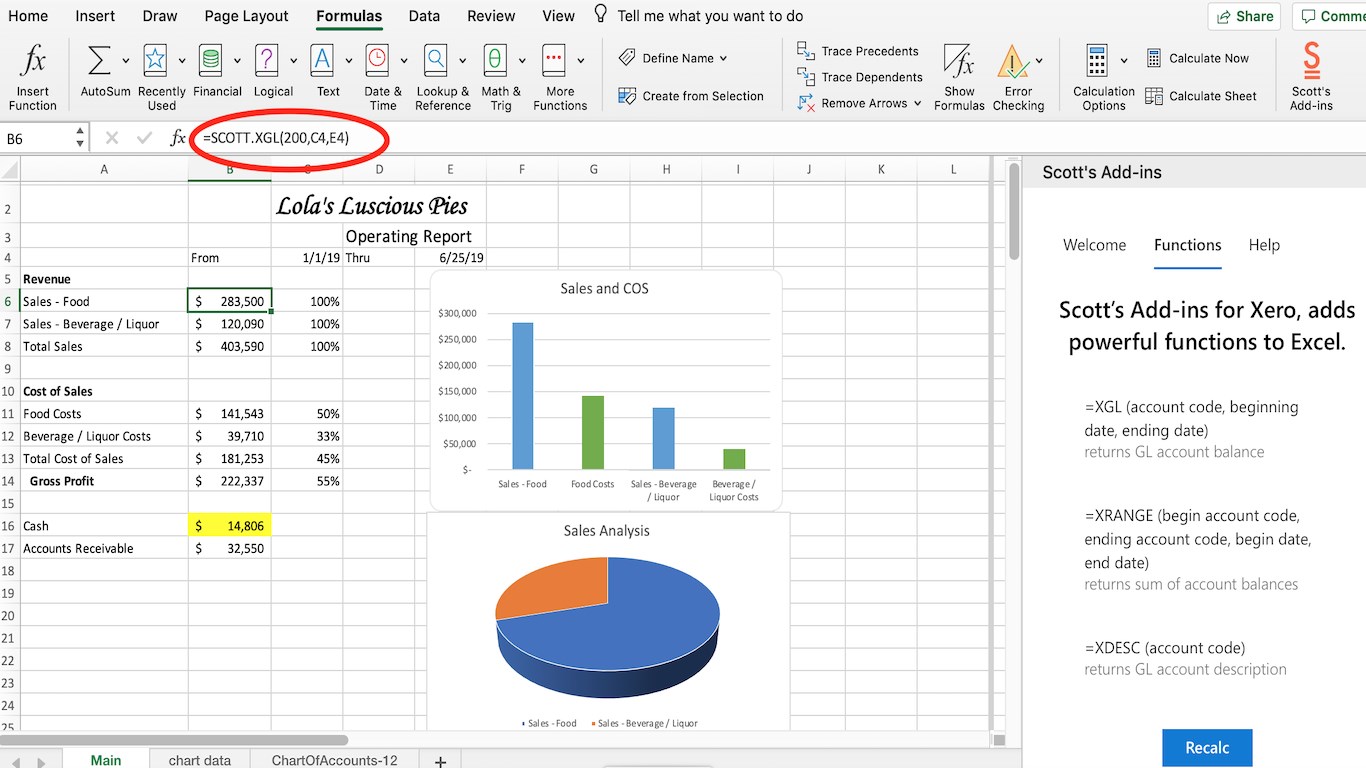Click the Name Box showing B6
Viewport: 1366px width, 768px height.
(39, 138)
